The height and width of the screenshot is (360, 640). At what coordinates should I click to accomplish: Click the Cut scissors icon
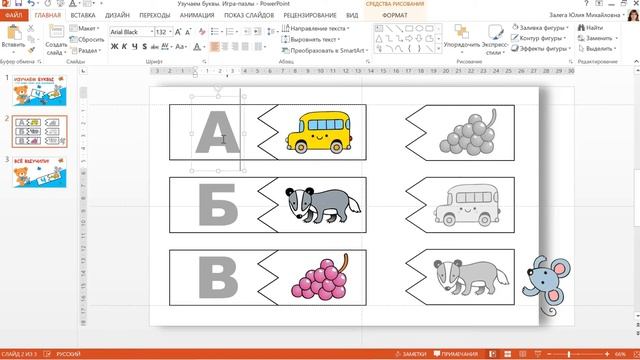[x=31, y=29]
